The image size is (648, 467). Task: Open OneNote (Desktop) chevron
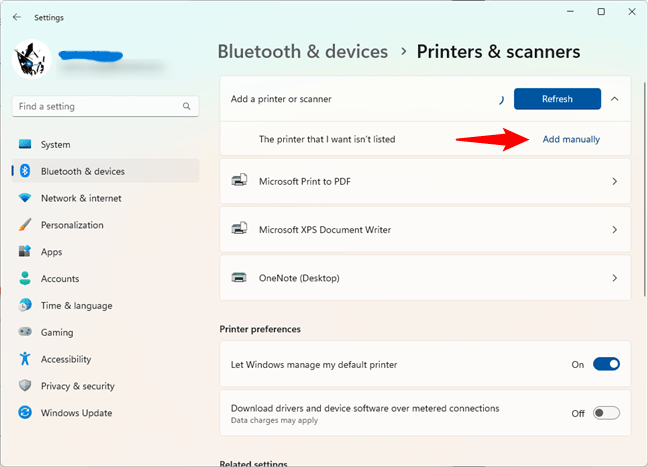point(615,278)
